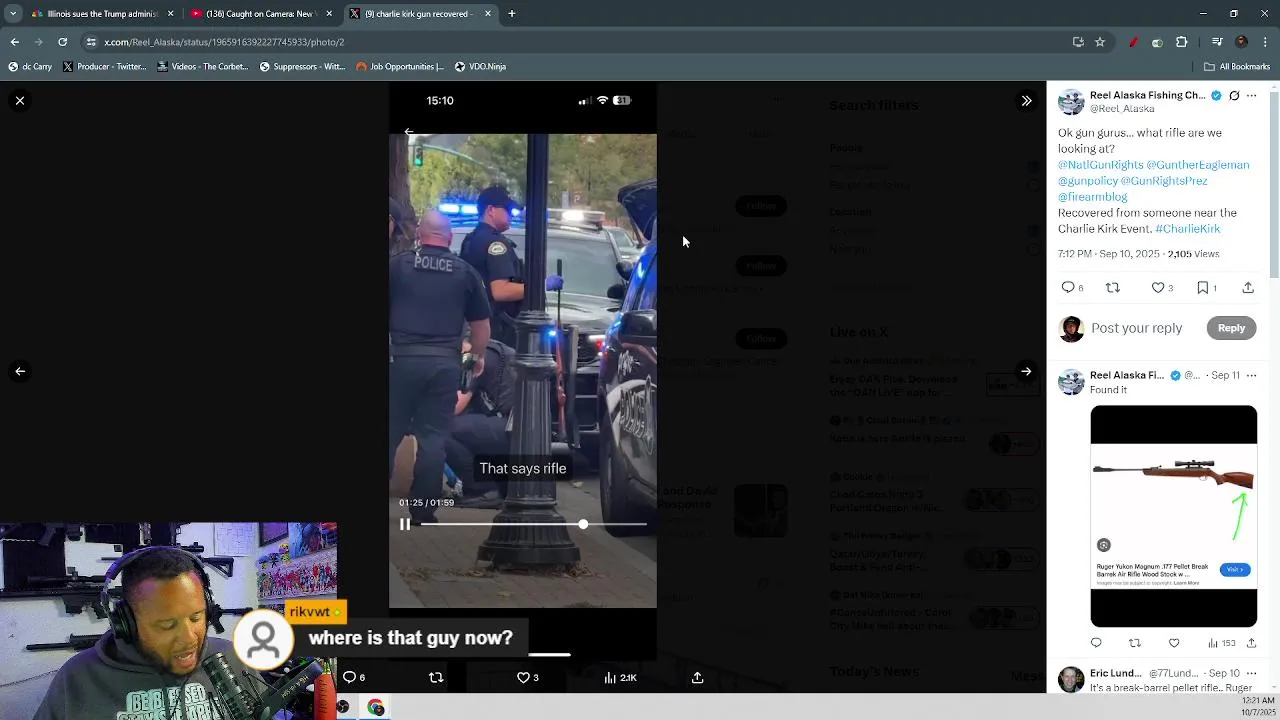The width and height of the screenshot is (1280, 720).
Task: Open a new browser tab
Action: [x=512, y=14]
